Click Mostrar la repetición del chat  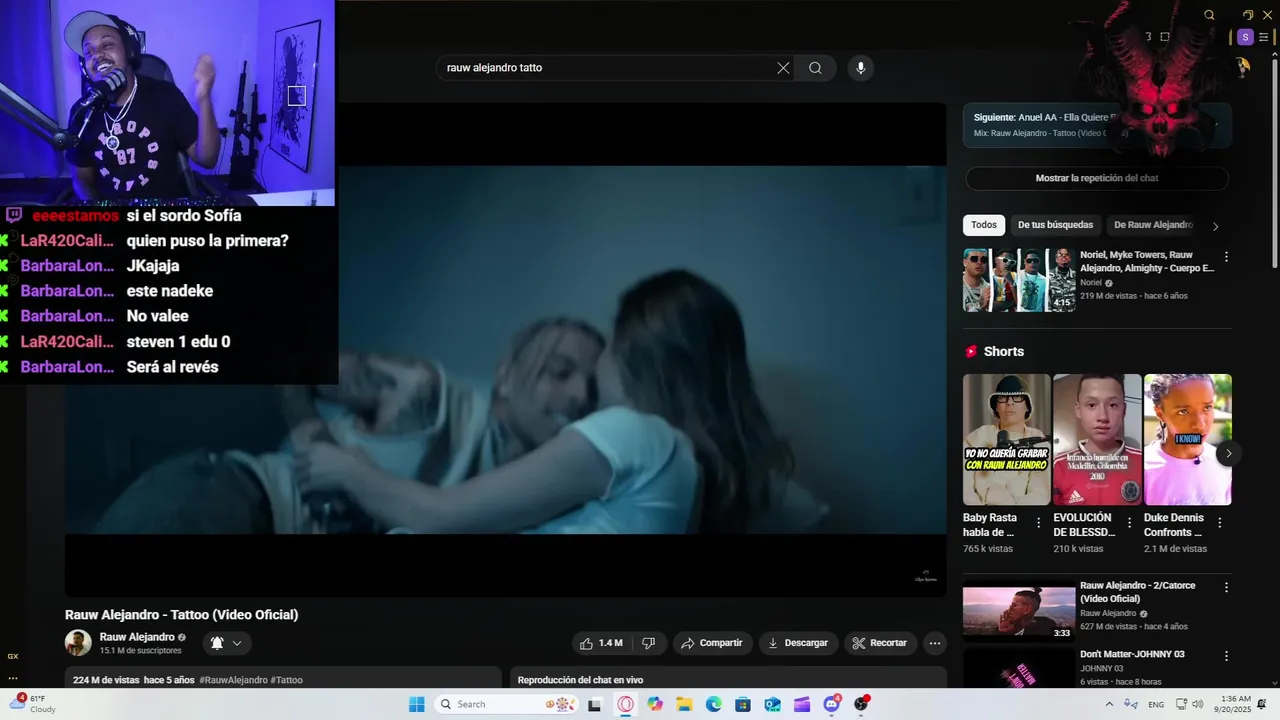[x=1097, y=178]
